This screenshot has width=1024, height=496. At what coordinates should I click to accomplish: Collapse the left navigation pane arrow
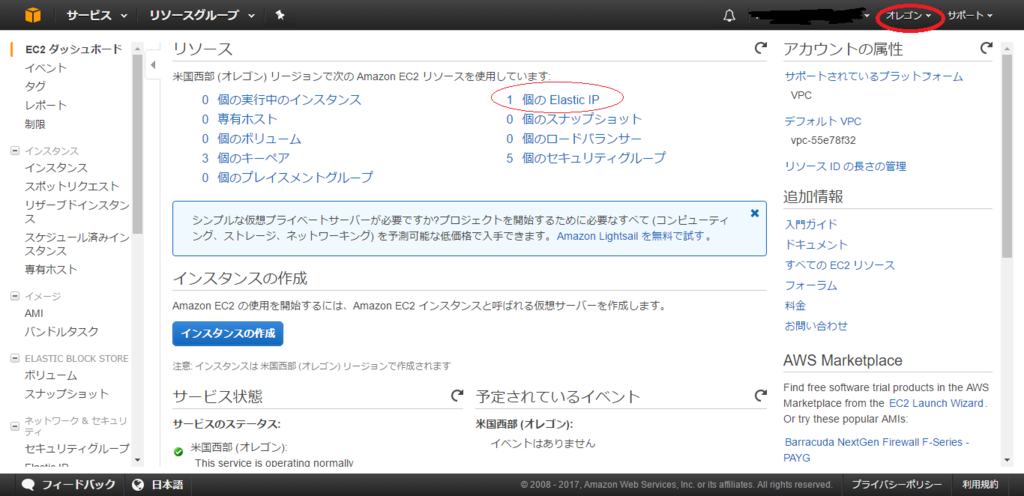152,65
